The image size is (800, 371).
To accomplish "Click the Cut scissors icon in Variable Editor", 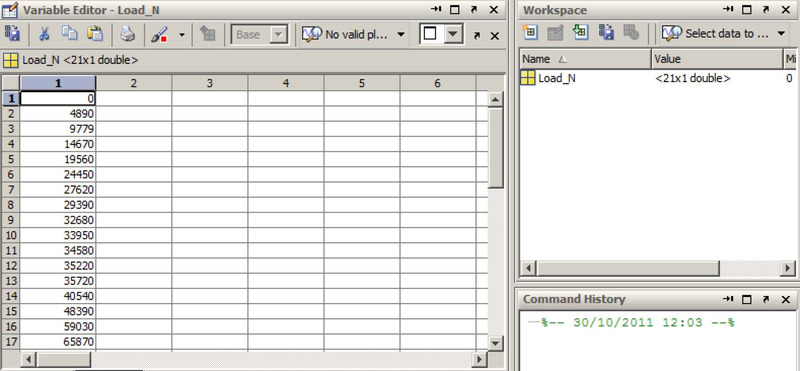I will click(x=44, y=34).
